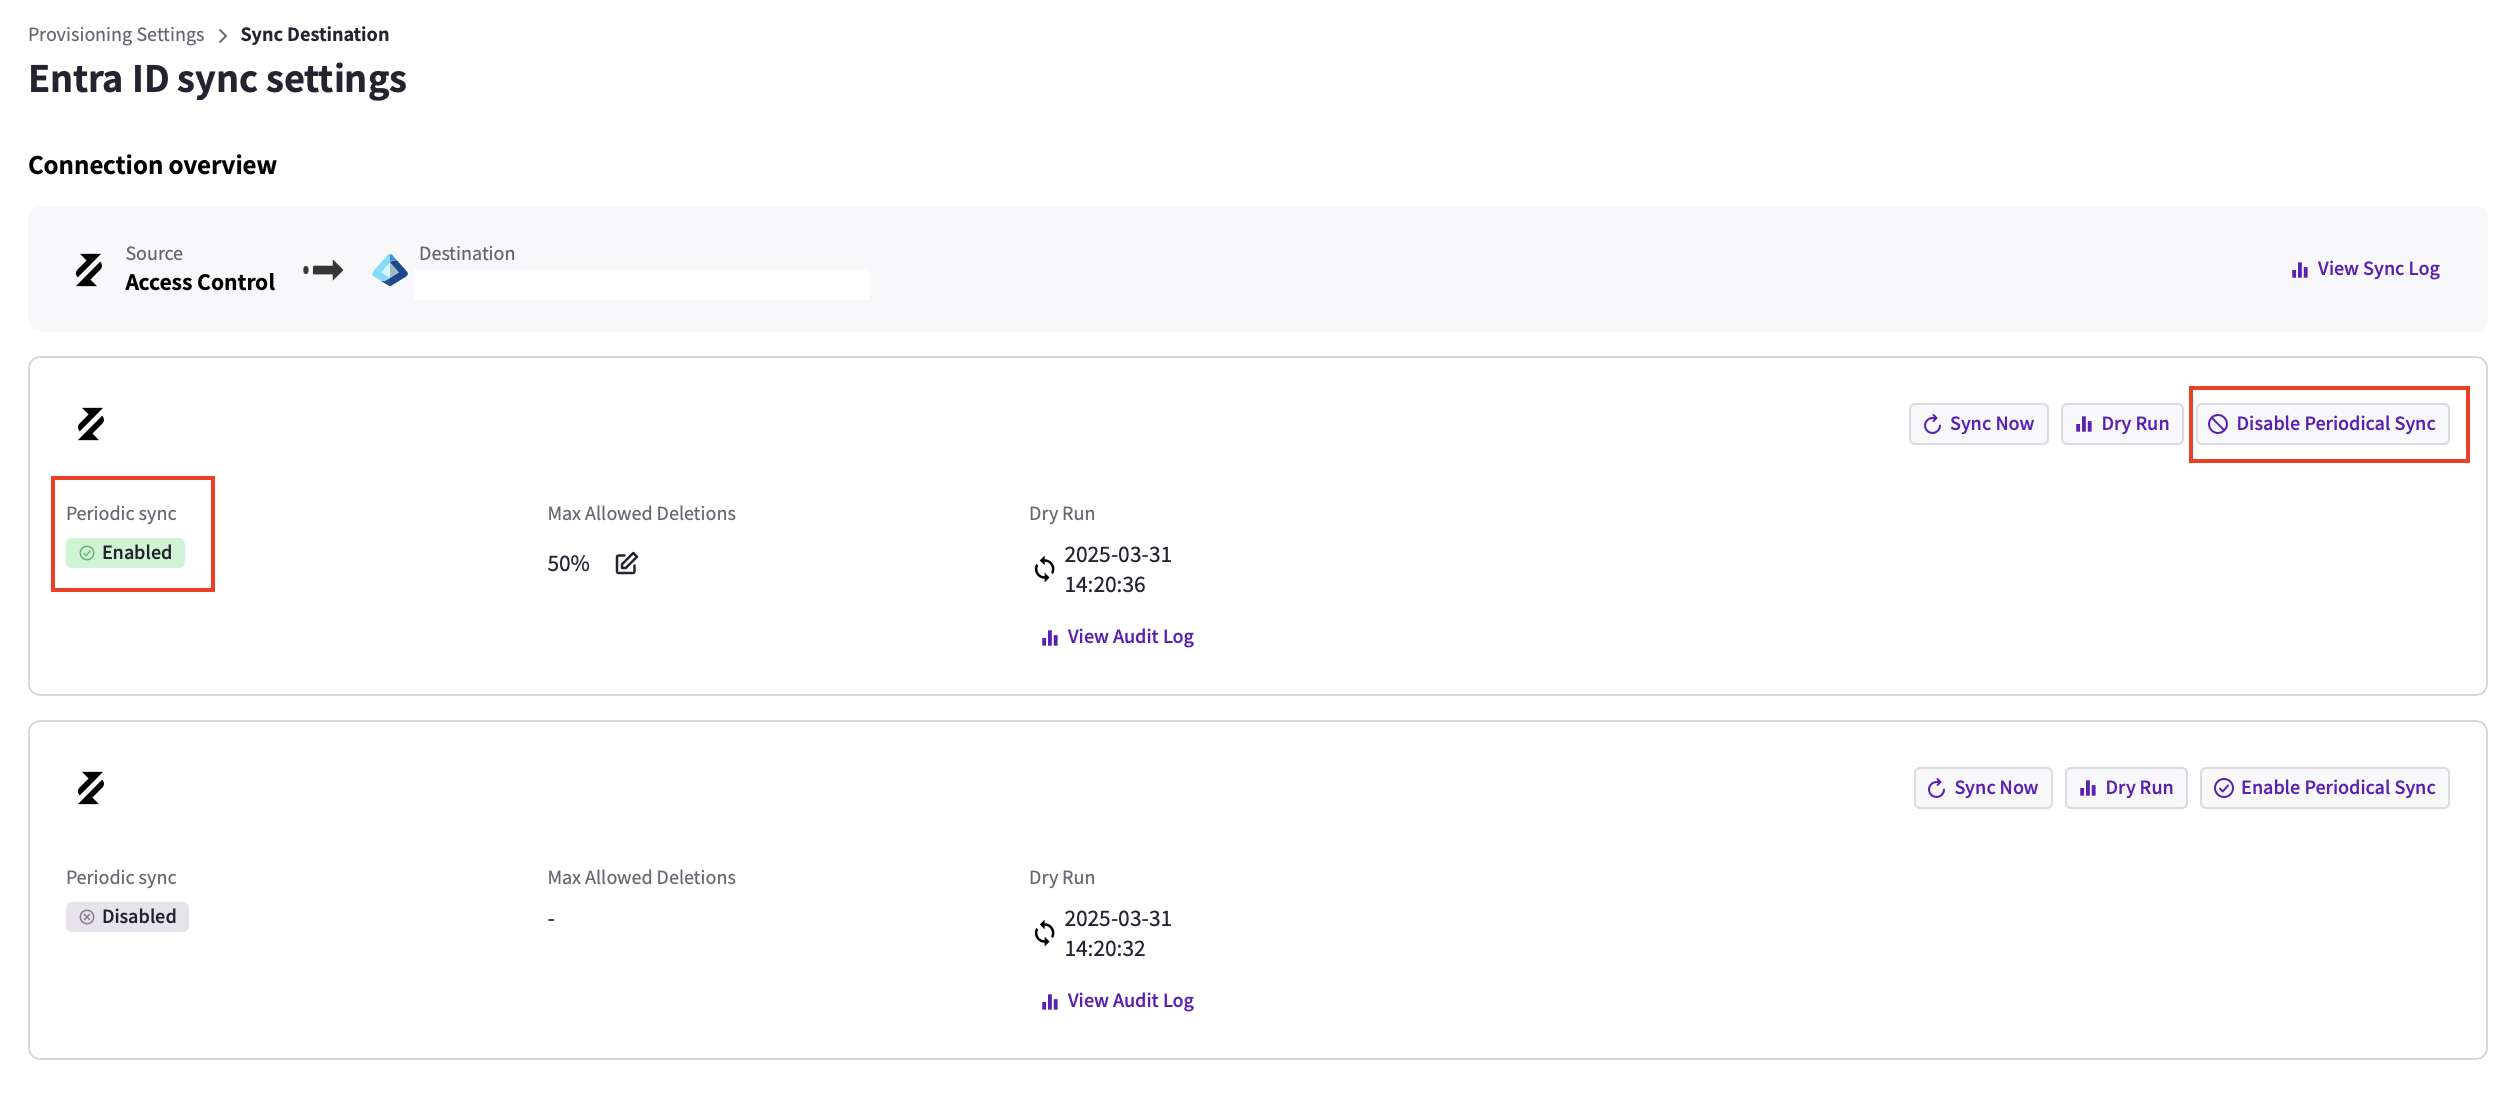Screen dimensions: 2514x1106
Task: Disable periodical sync for the first card
Action: tap(2322, 424)
